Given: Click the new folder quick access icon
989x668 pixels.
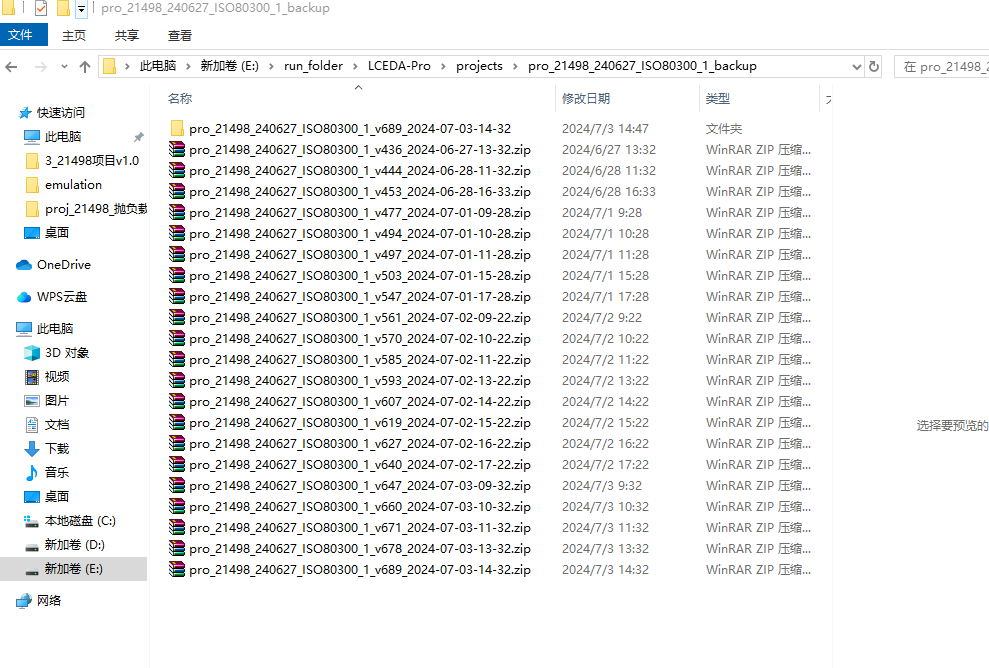Looking at the screenshot, I should [63, 8].
